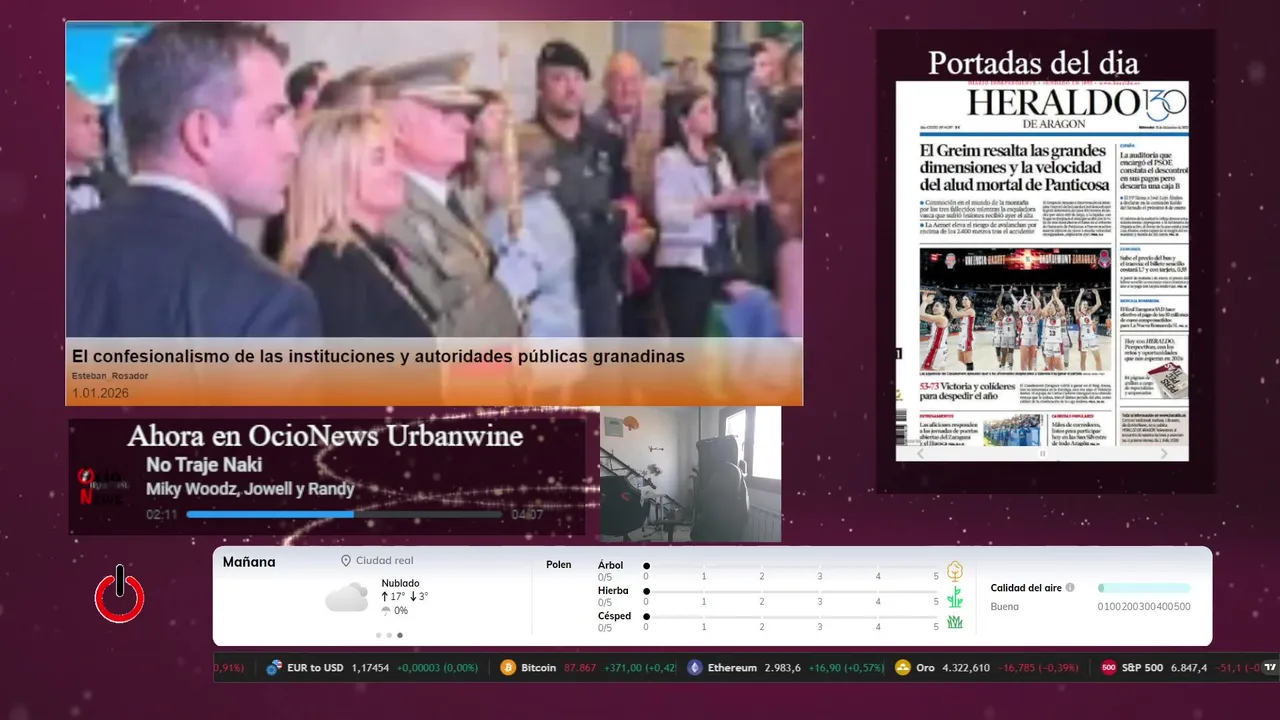The image size is (1280, 720).
Task: Select the second weather carousel dot
Action: tap(389, 635)
